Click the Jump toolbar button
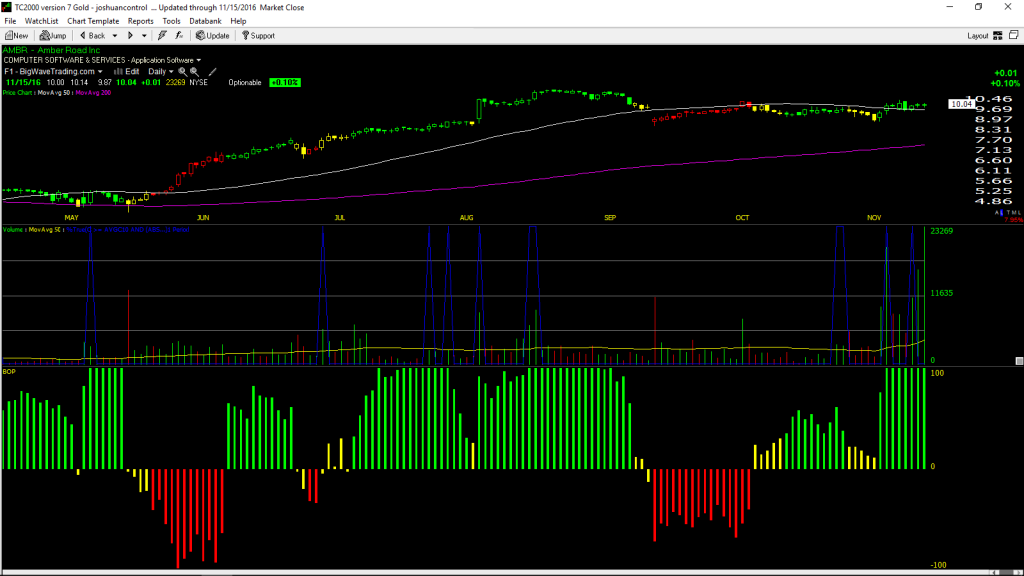The width and height of the screenshot is (1024, 576). (53, 36)
